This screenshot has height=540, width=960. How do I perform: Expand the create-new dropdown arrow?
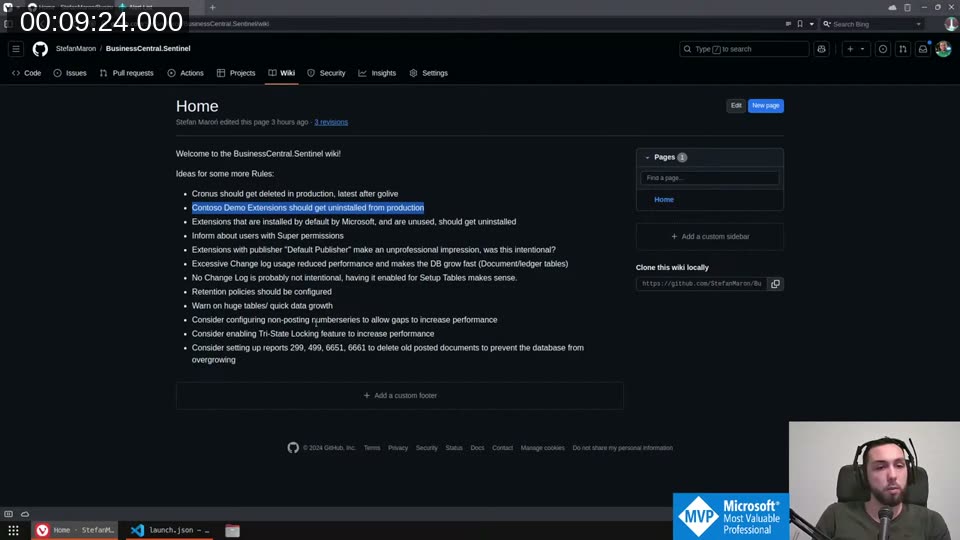coord(863,49)
